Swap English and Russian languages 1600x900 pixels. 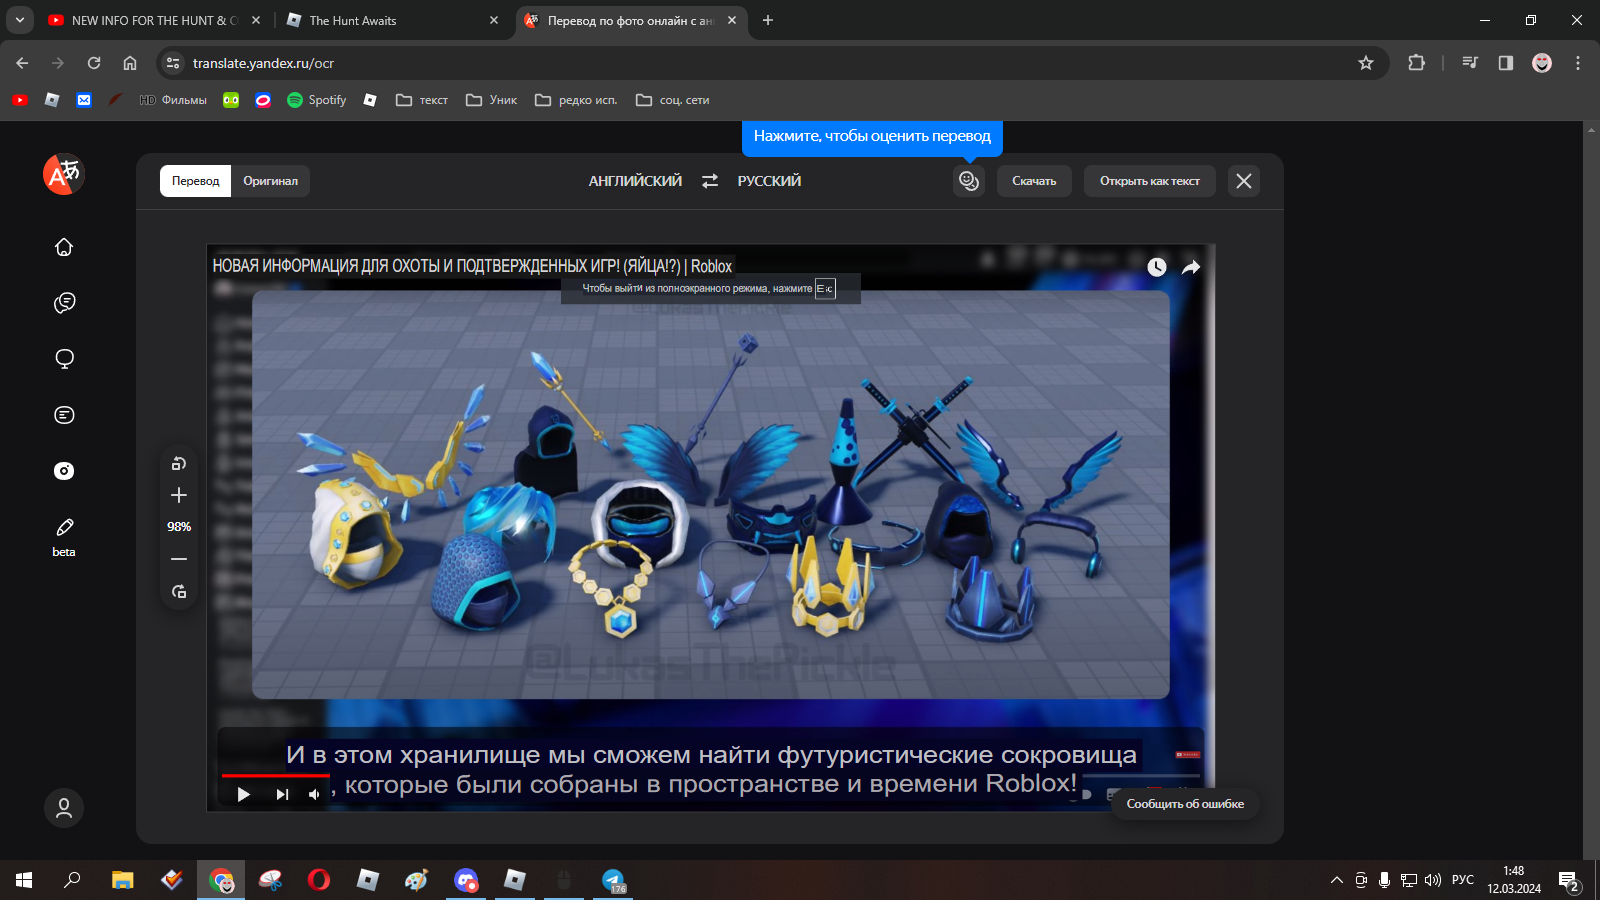(710, 181)
